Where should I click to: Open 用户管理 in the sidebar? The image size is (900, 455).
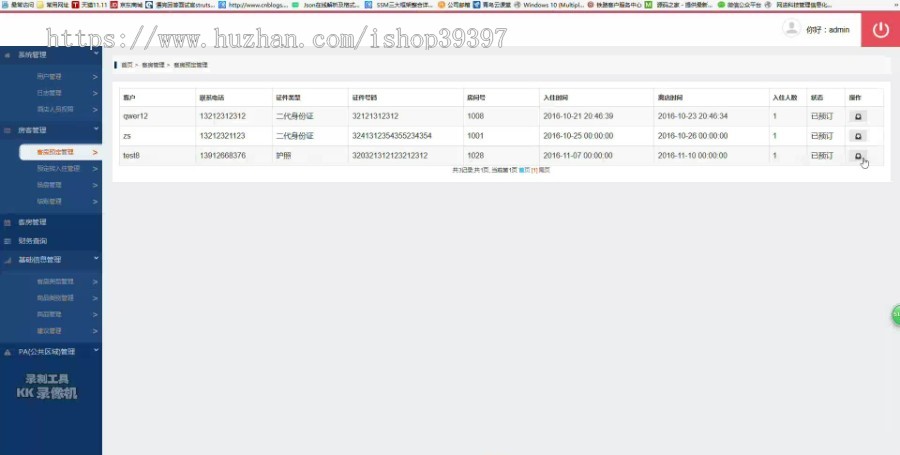coord(49,76)
